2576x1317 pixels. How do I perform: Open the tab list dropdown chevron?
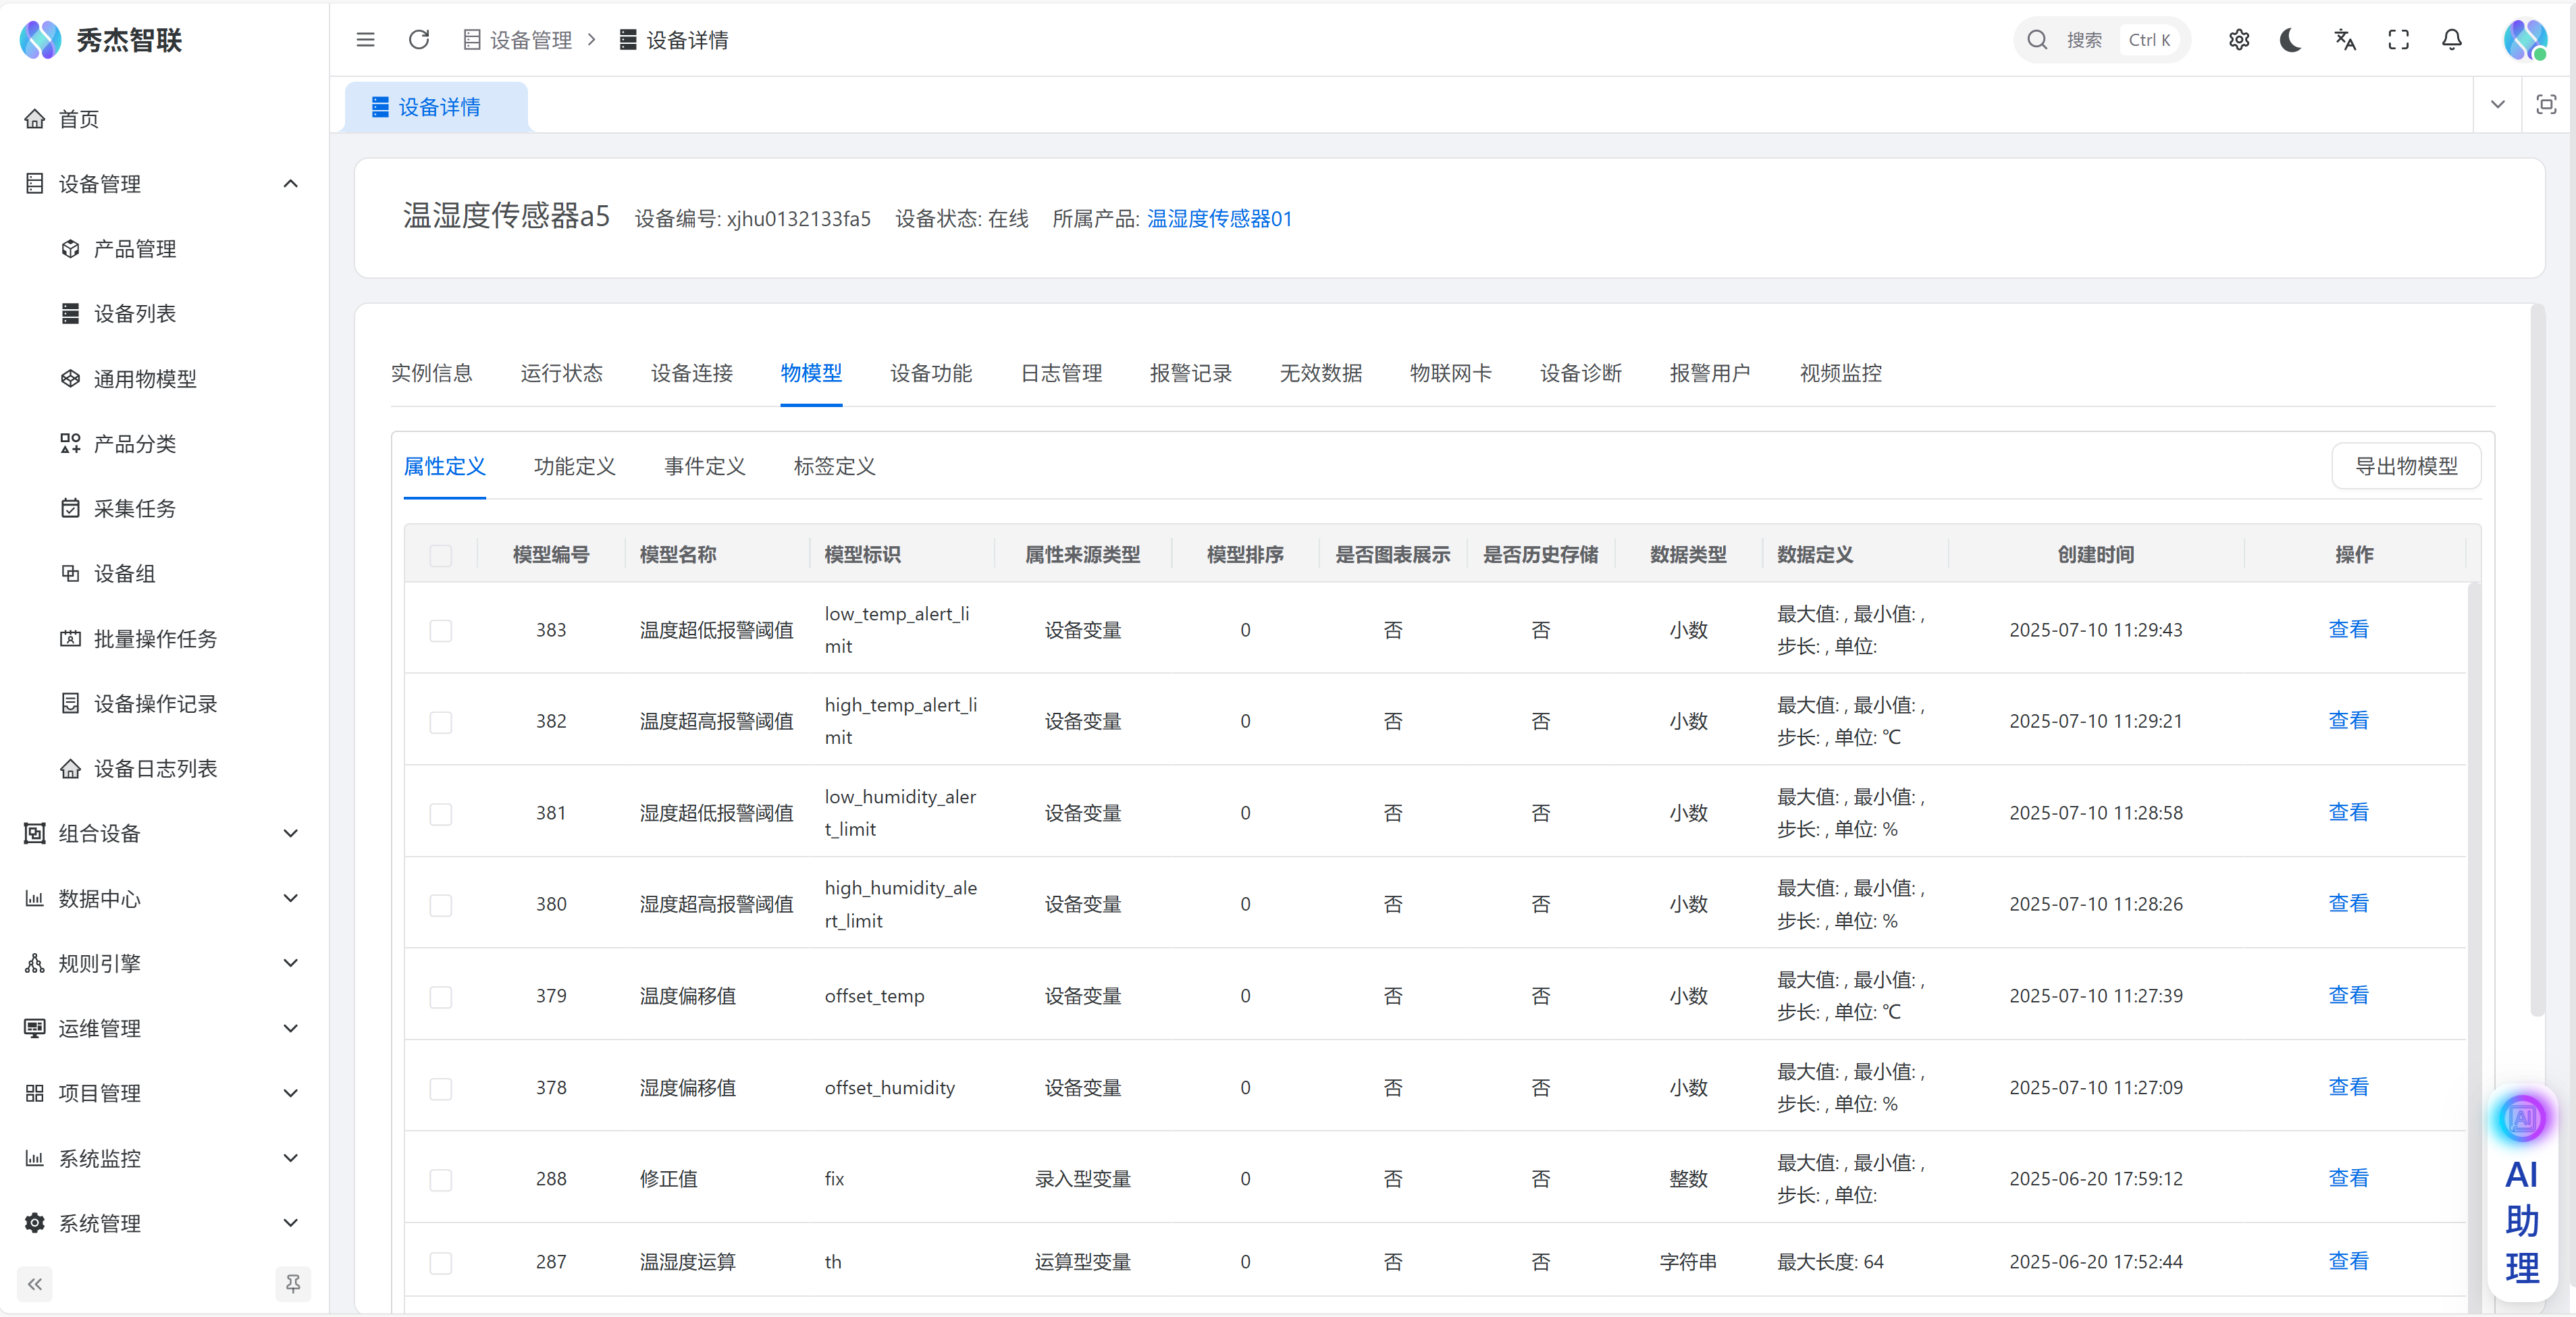tap(2497, 105)
